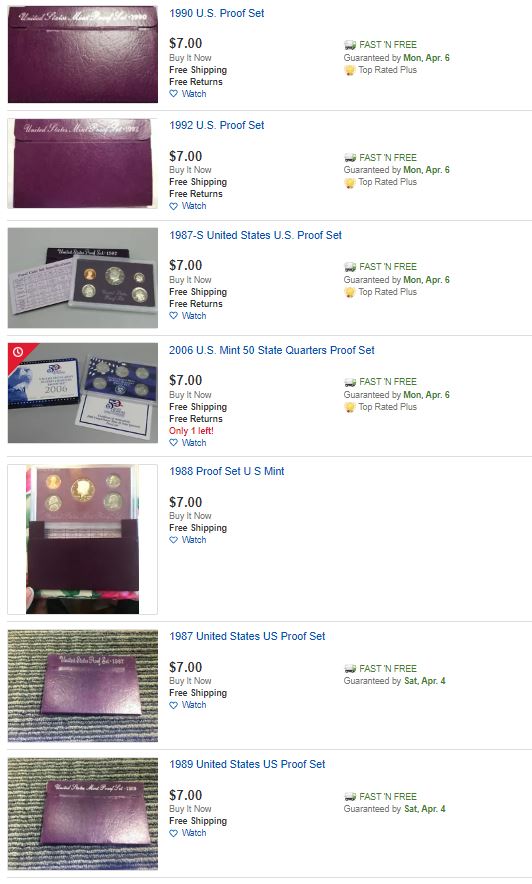Screen dimensions: 532x884
Task: Open the 1990 U.S. Proof Set listing title
Action: pos(216,14)
